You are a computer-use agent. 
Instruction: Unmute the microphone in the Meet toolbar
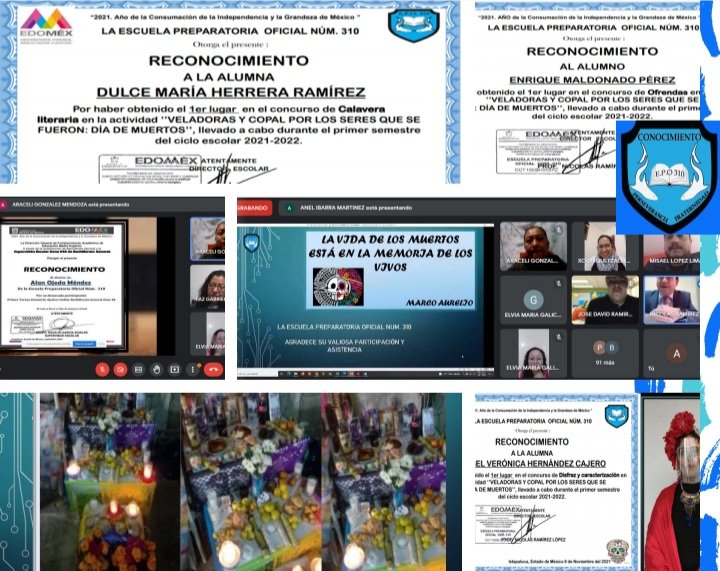[x=102, y=369]
